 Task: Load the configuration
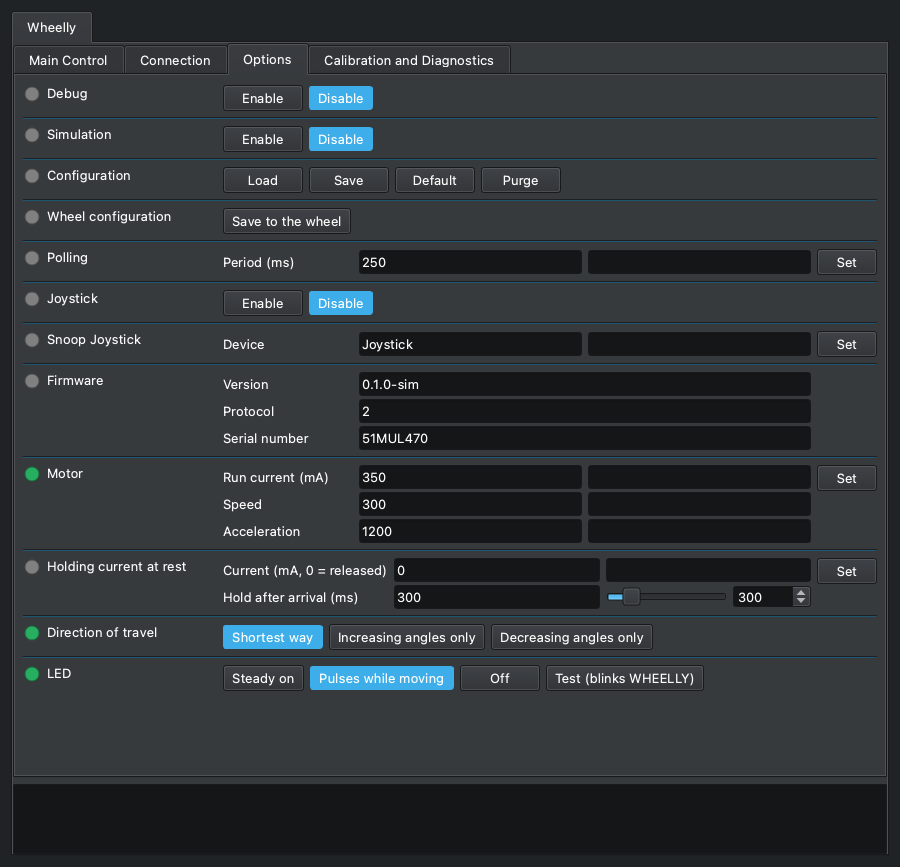[x=263, y=180]
